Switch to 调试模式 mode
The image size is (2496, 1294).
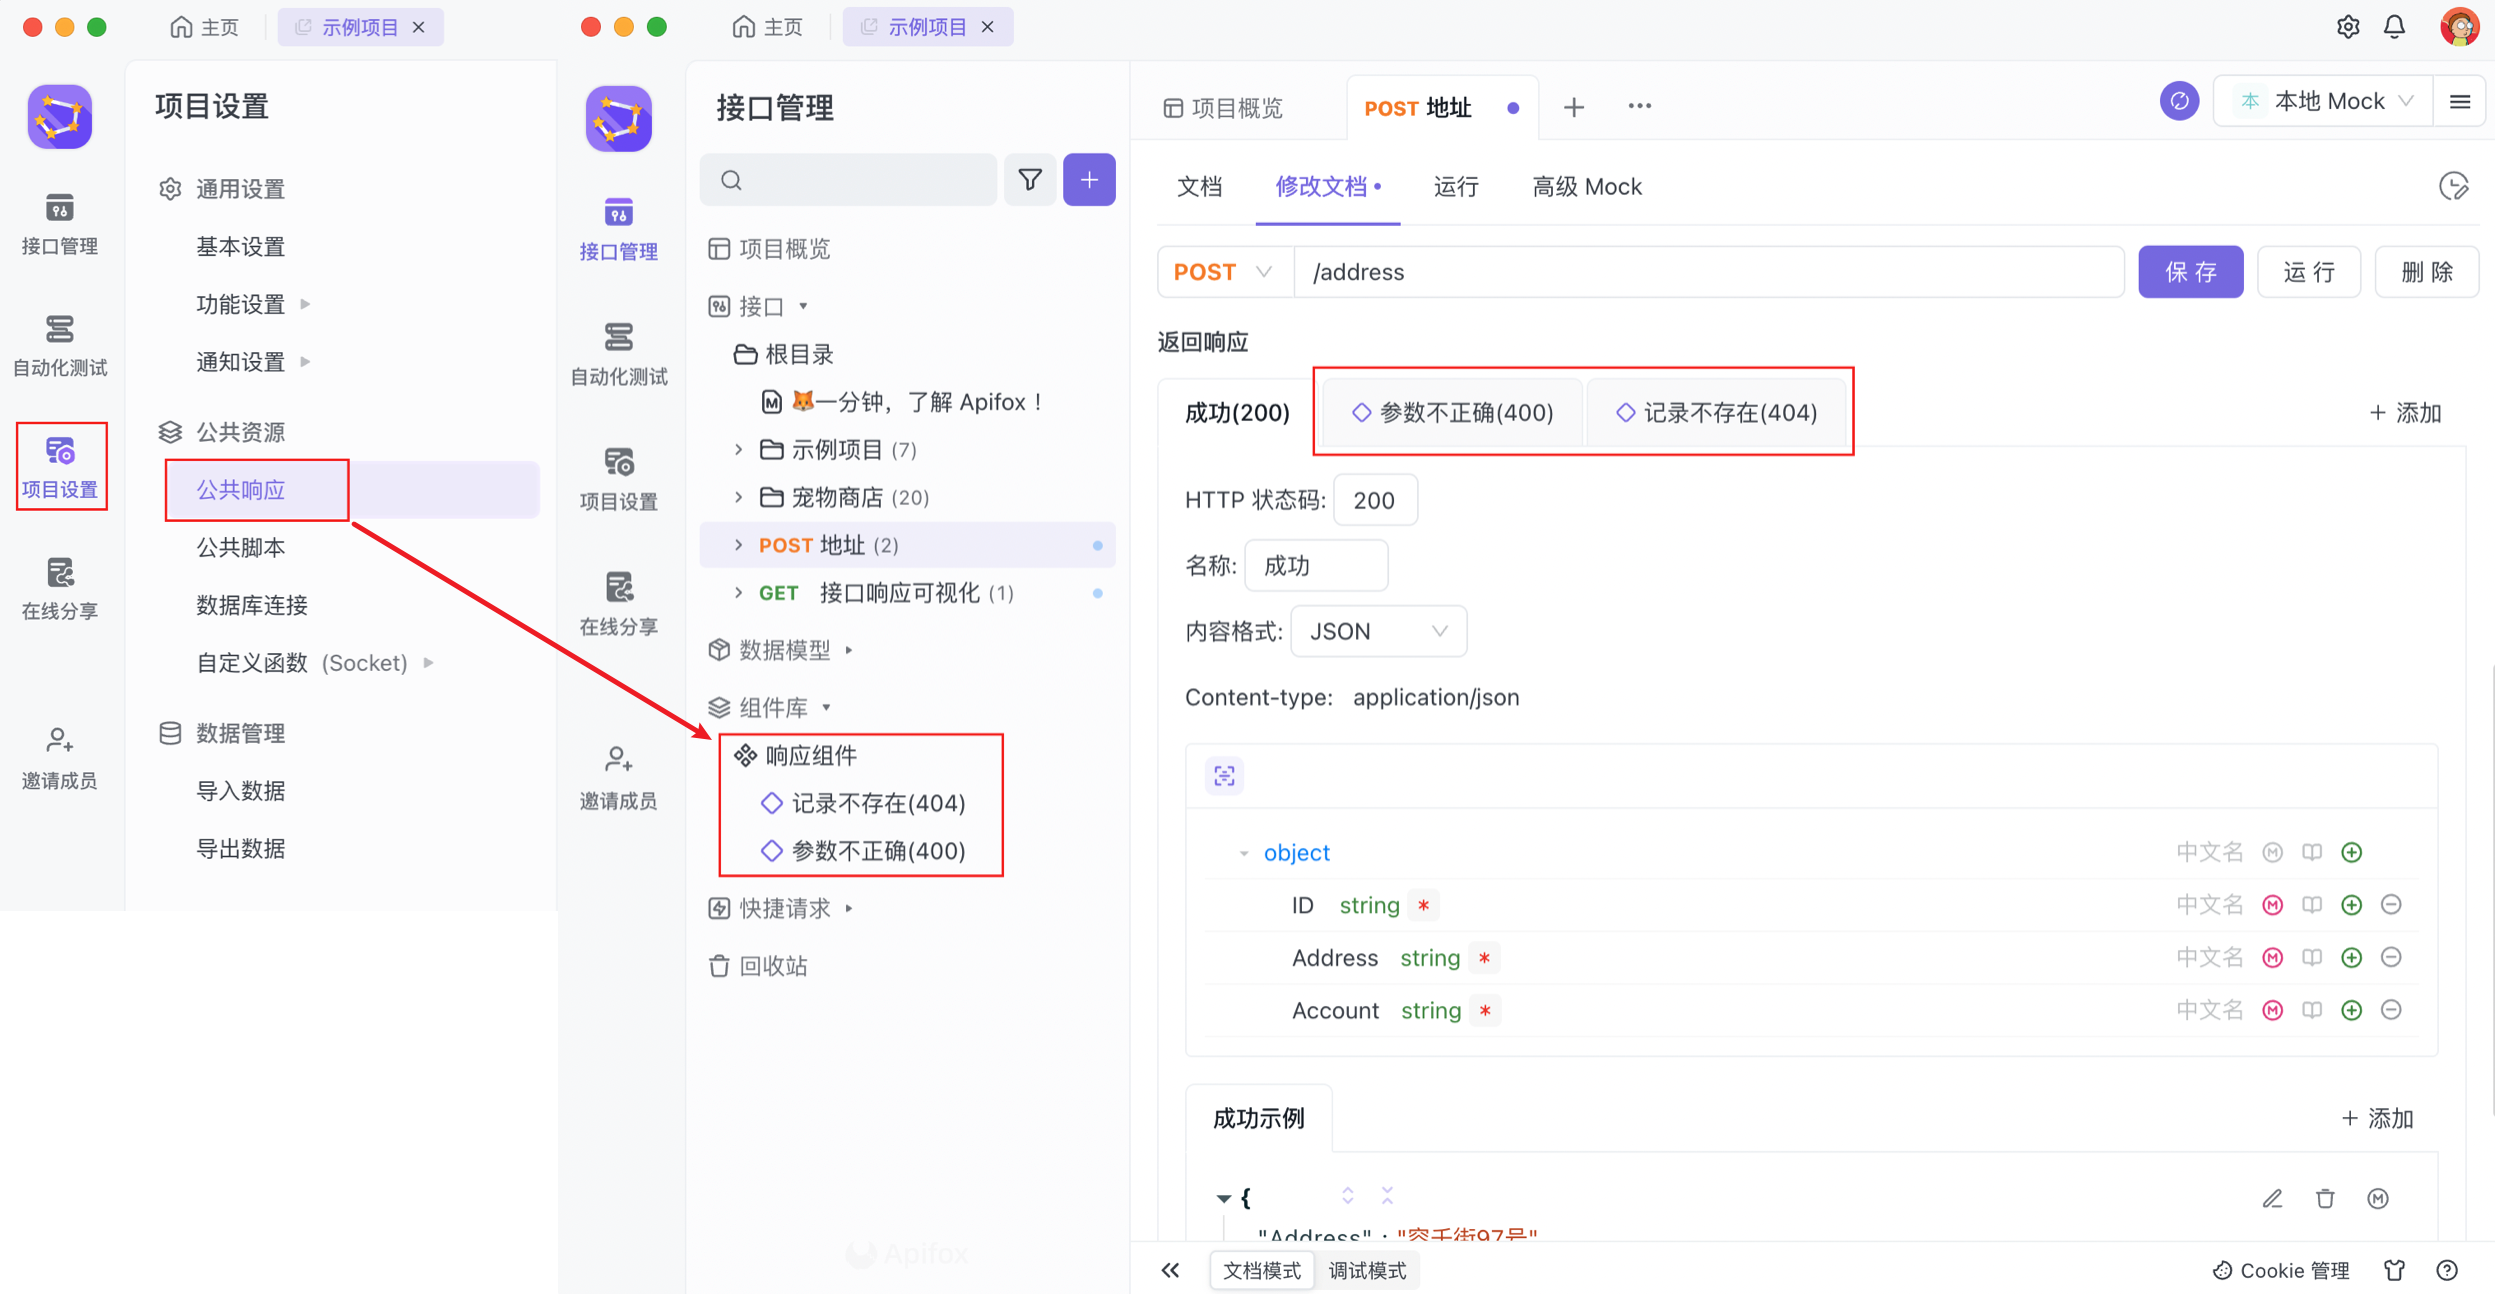point(1366,1270)
